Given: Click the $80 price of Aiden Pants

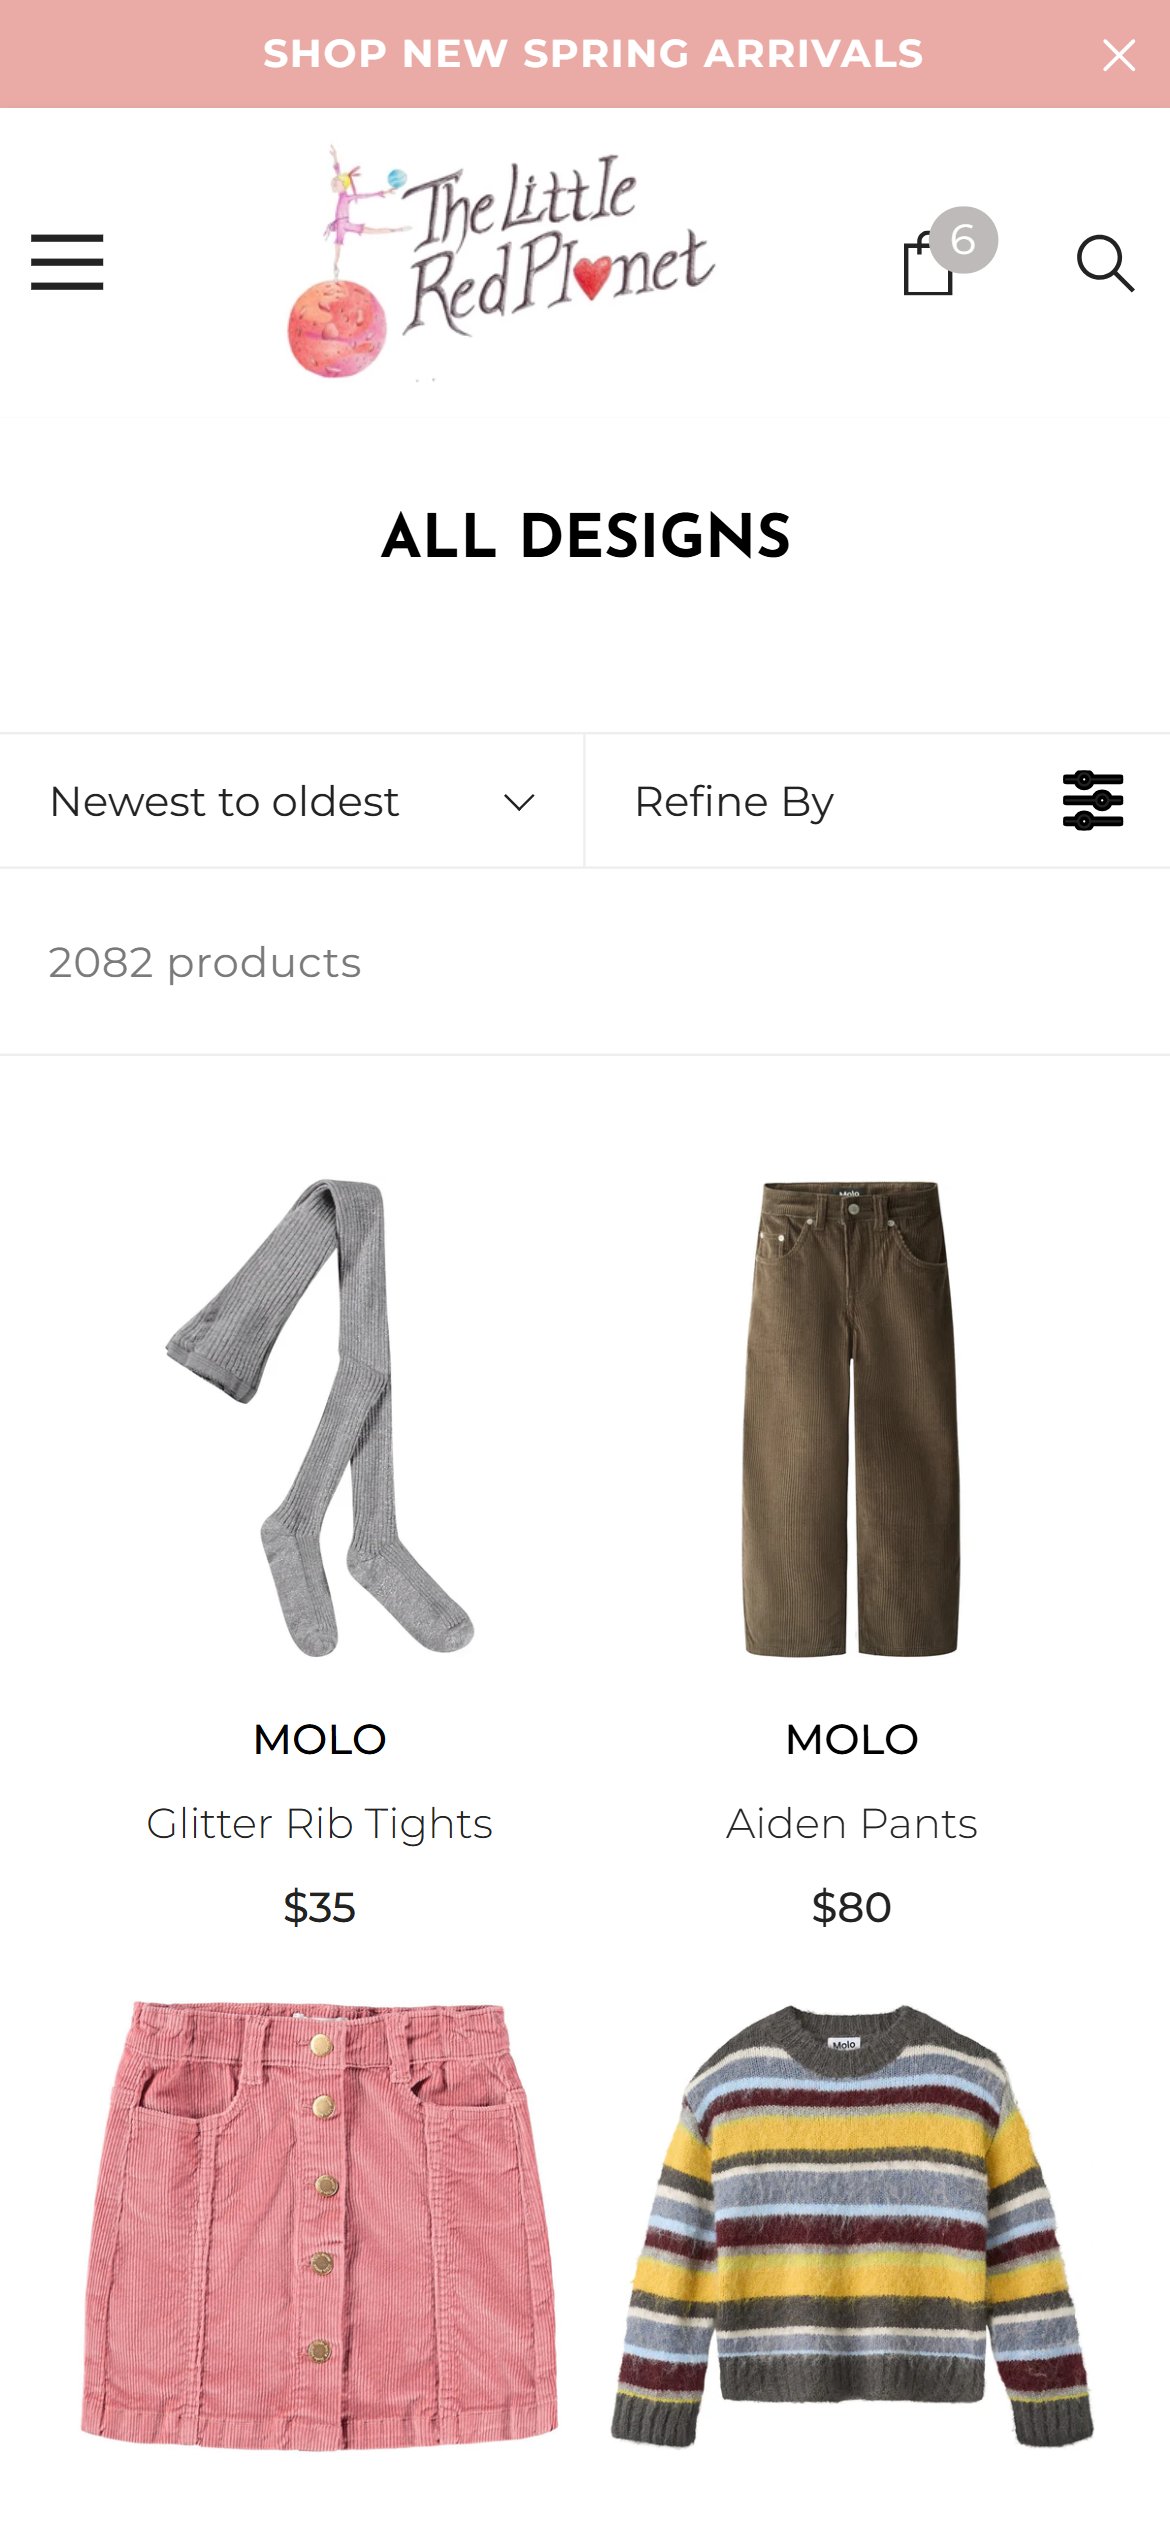Looking at the screenshot, I should [851, 1908].
